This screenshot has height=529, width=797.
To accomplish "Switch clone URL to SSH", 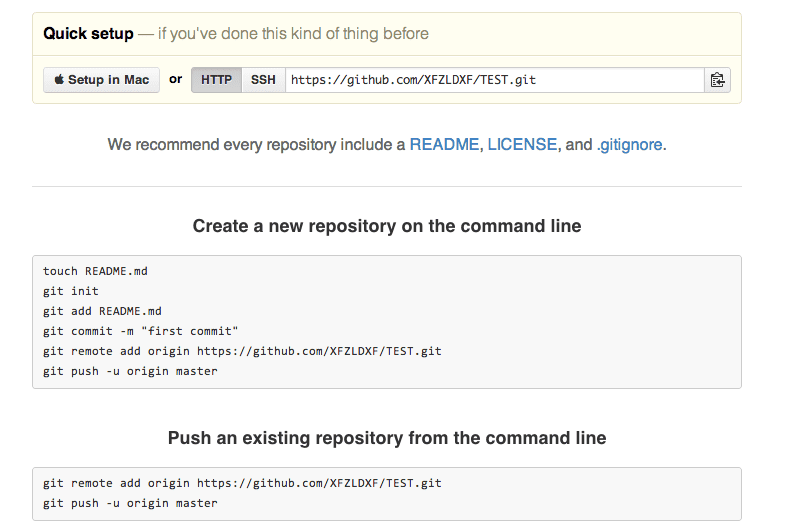I will click(x=263, y=80).
